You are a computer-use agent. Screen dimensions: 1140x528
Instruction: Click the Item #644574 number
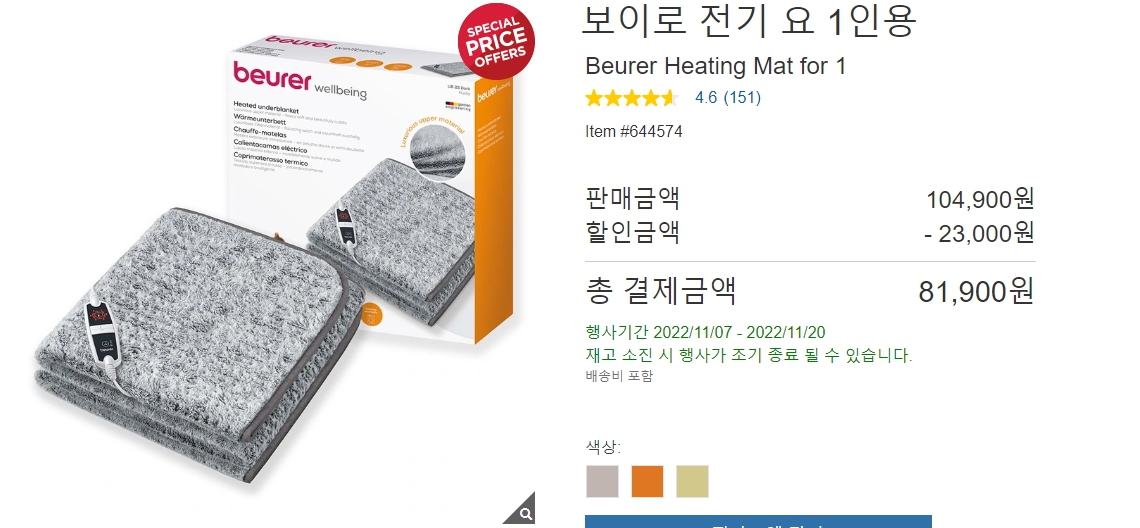click(634, 132)
